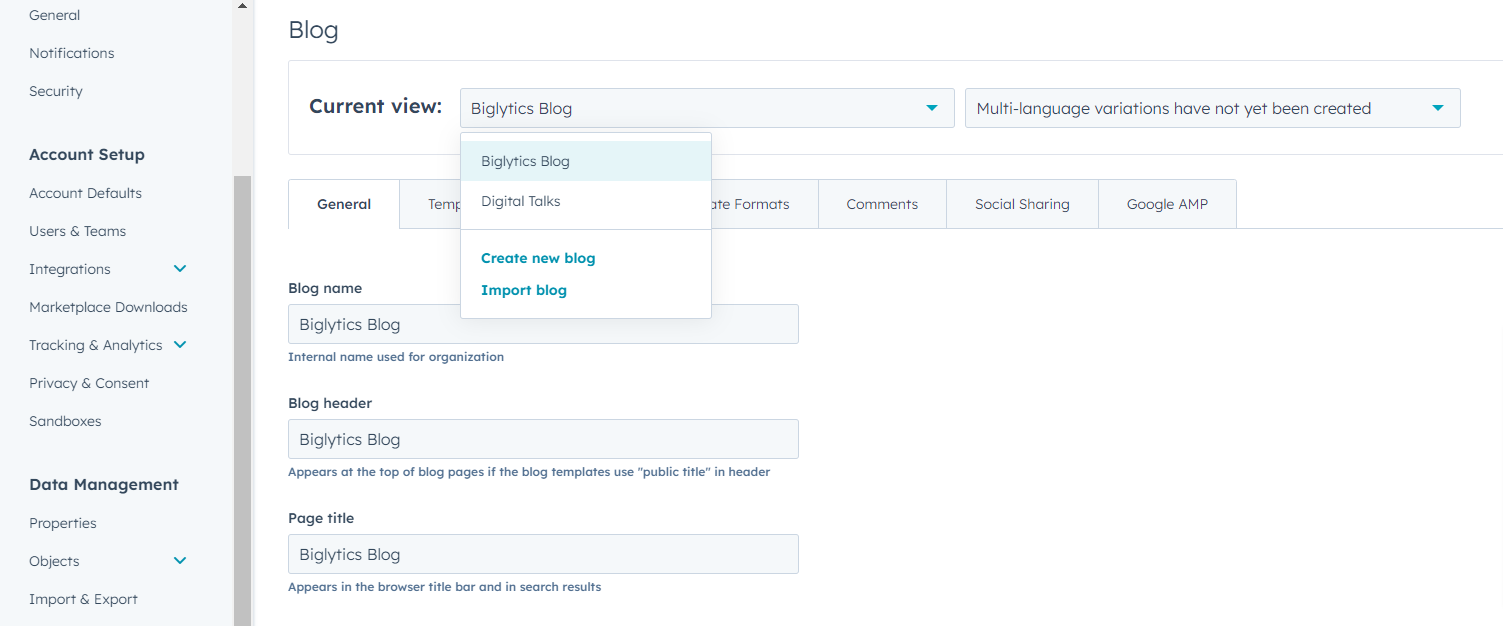The image size is (1503, 626).
Task: Select Biglytics Blog from dropdown list
Action: coord(586,161)
